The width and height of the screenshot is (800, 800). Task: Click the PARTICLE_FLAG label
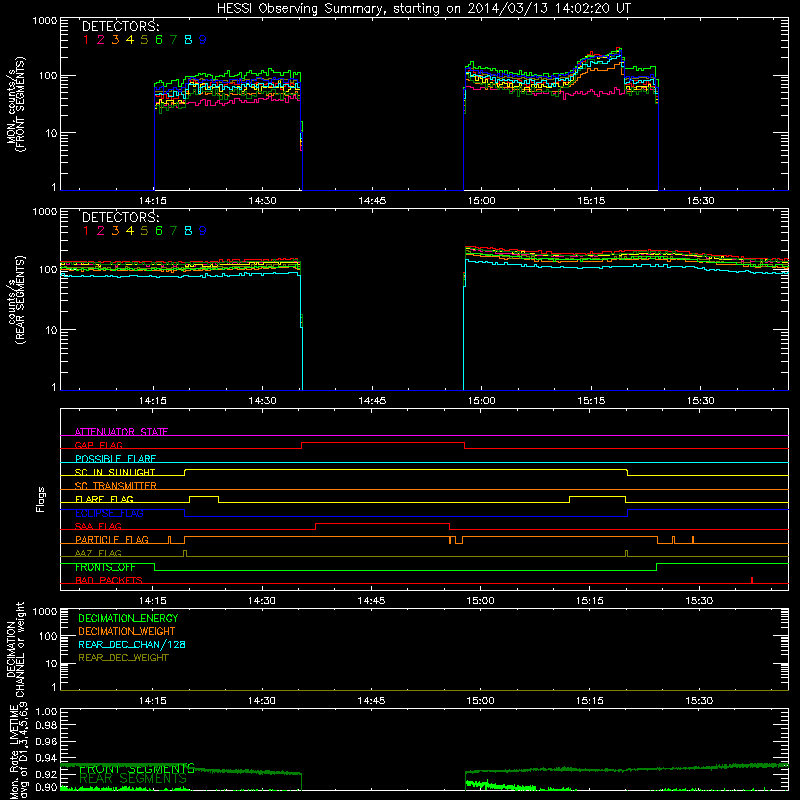pyautogui.click(x=112, y=539)
